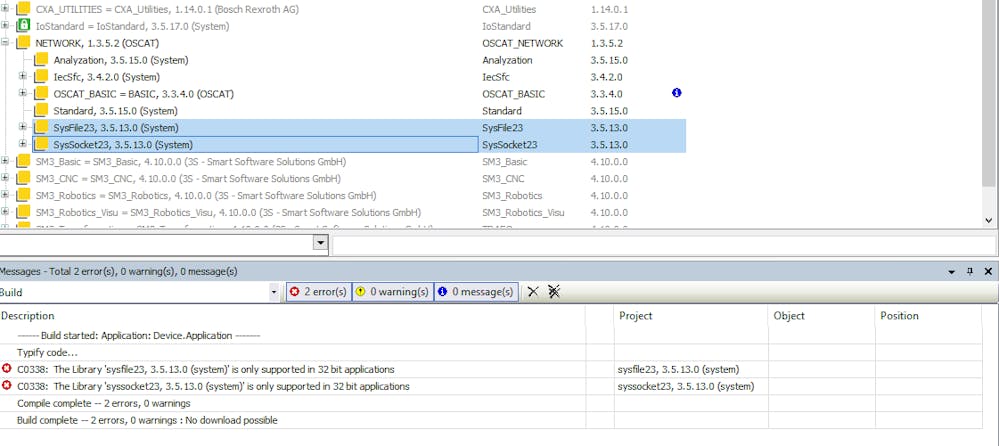Click the NETWORK library folder icon
Screen dimensions: 999x446
point(23,43)
